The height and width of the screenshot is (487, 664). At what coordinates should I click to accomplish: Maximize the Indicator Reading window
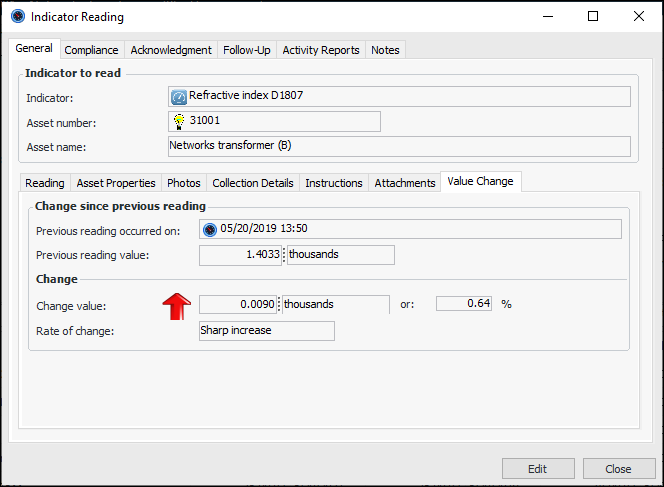point(593,16)
